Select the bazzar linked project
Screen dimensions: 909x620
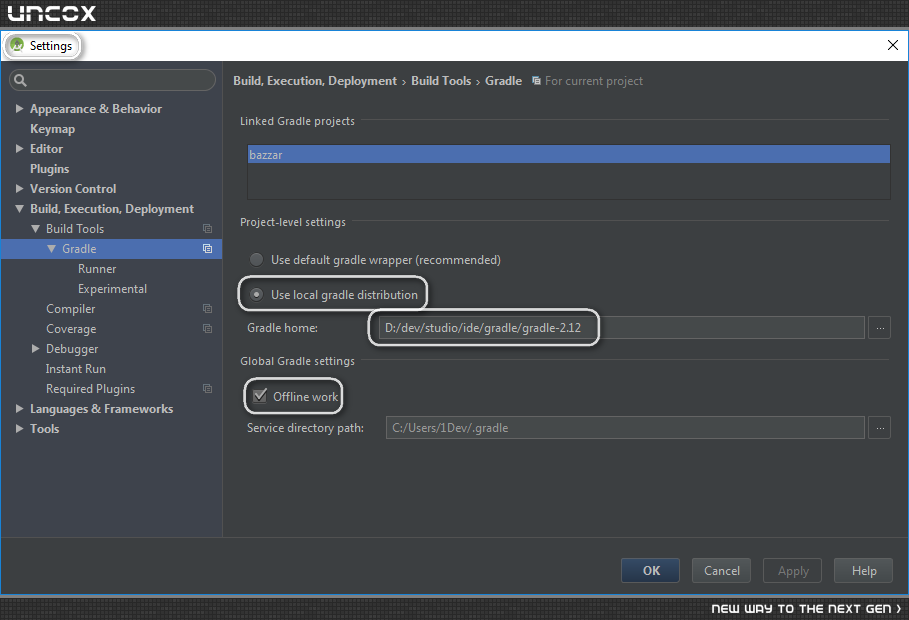(568, 154)
